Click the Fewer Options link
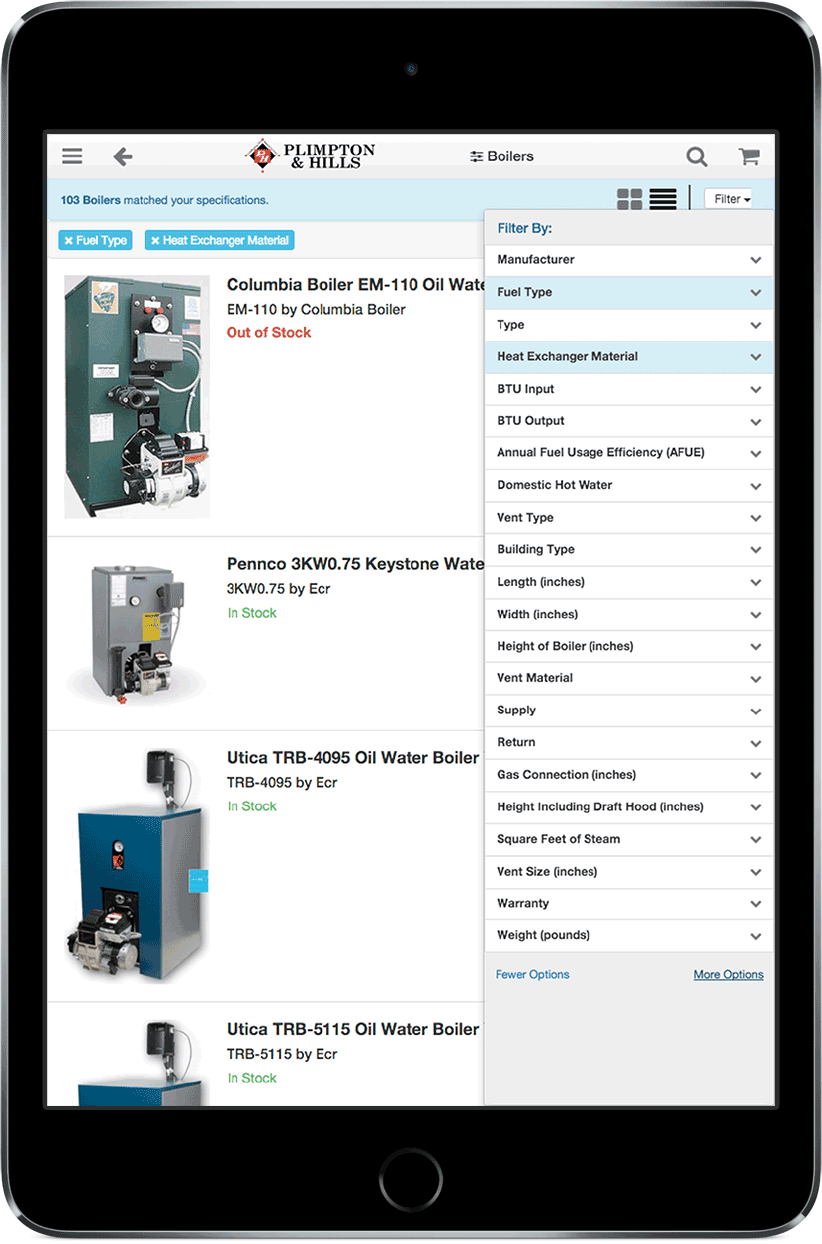822x1244 pixels. 533,975
